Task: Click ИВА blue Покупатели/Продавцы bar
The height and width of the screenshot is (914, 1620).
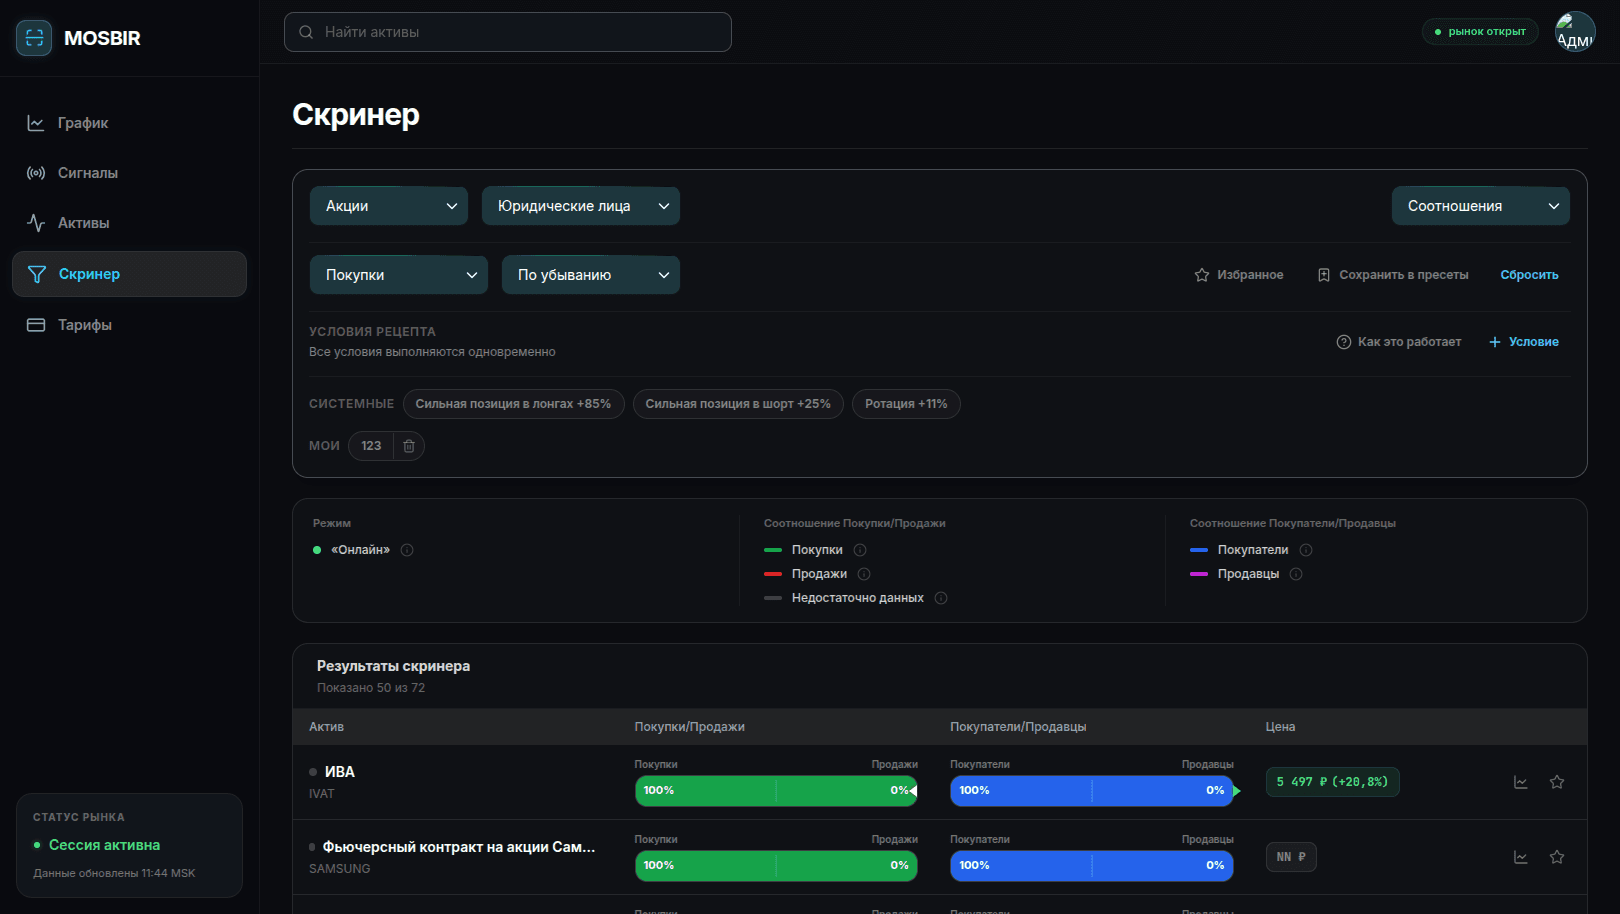Action: click(1092, 791)
